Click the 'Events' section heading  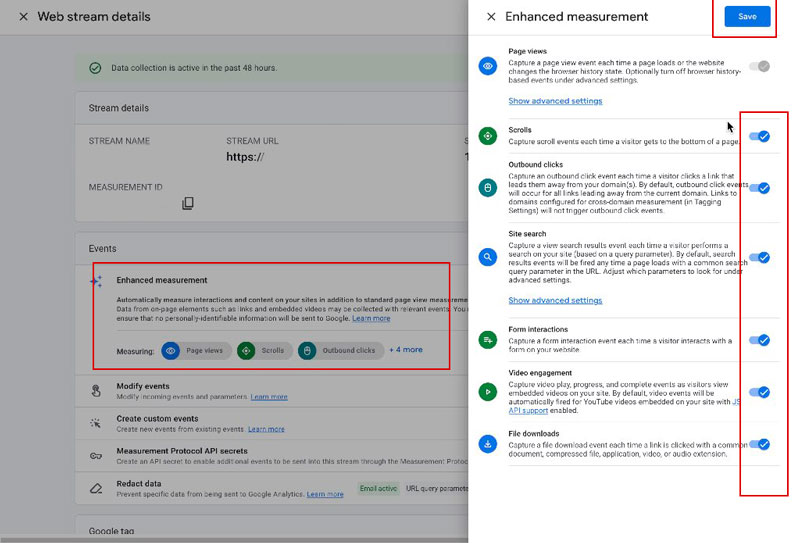tap(103, 249)
